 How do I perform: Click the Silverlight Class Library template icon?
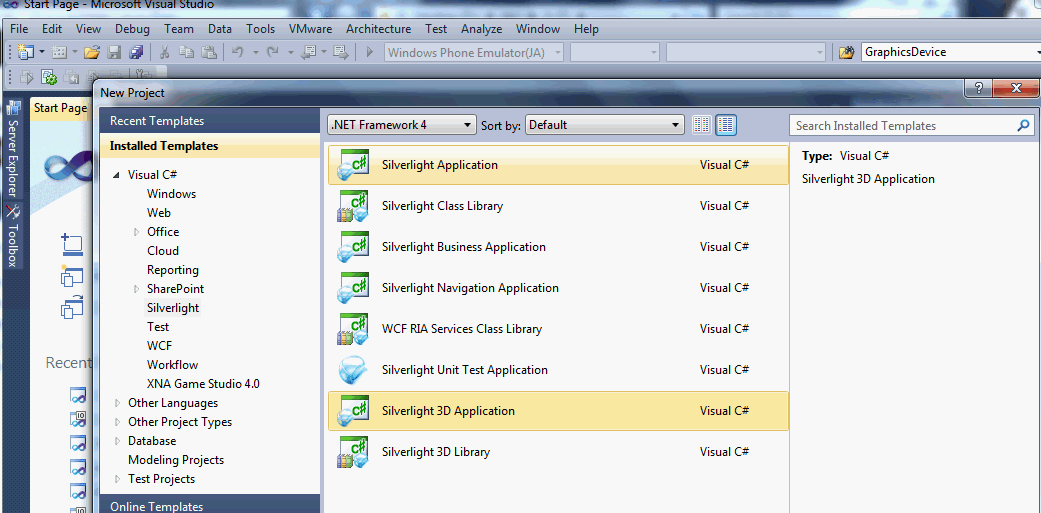coord(353,206)
